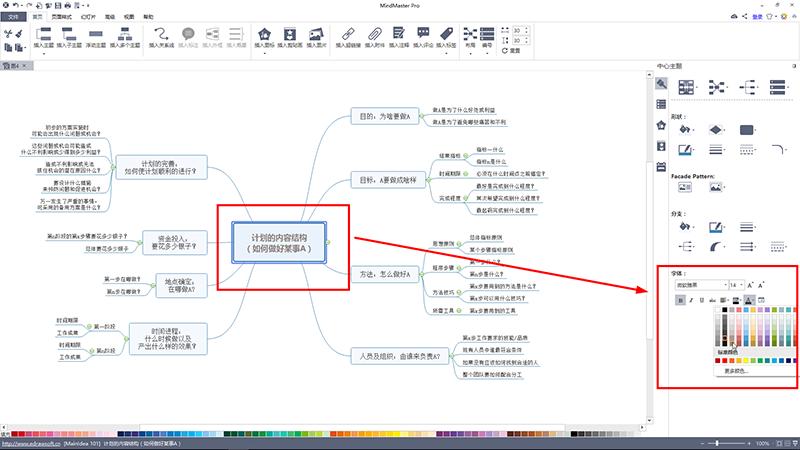Viewport: 800px width, 450px height.
Task: Click the 插入图标 pentagon-star icon in ribbon
Action: click(x=264, y=34)
